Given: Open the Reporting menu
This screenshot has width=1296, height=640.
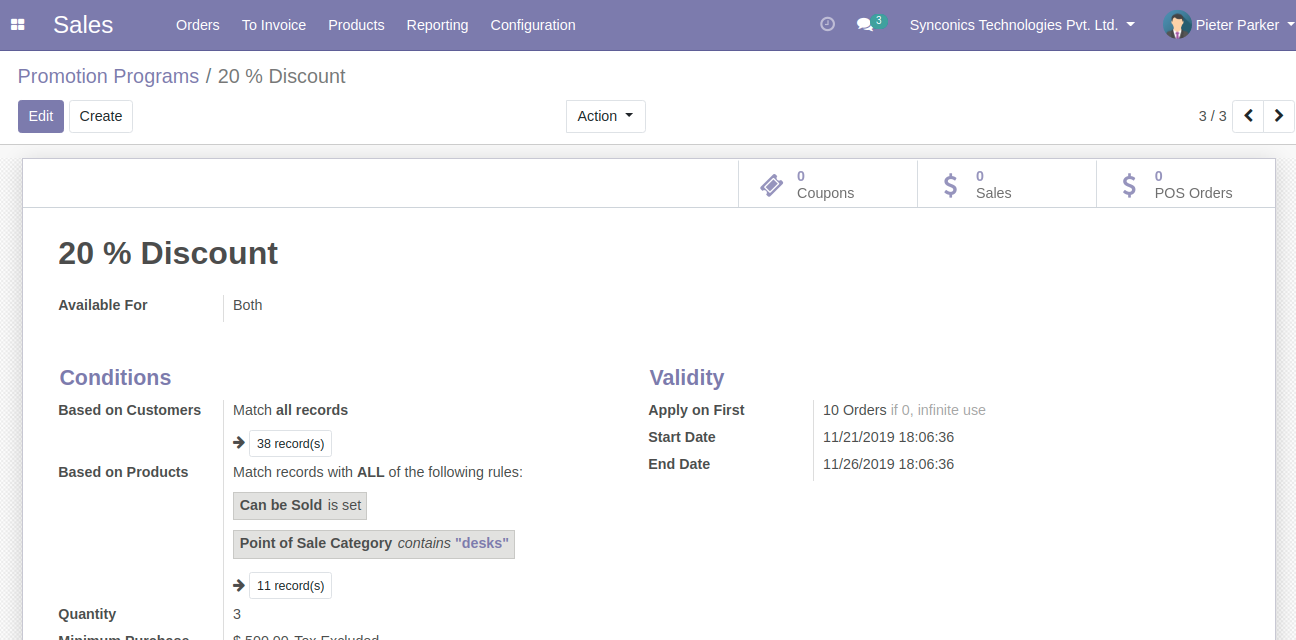Looking at the screenshot, I should pos(437,25).
